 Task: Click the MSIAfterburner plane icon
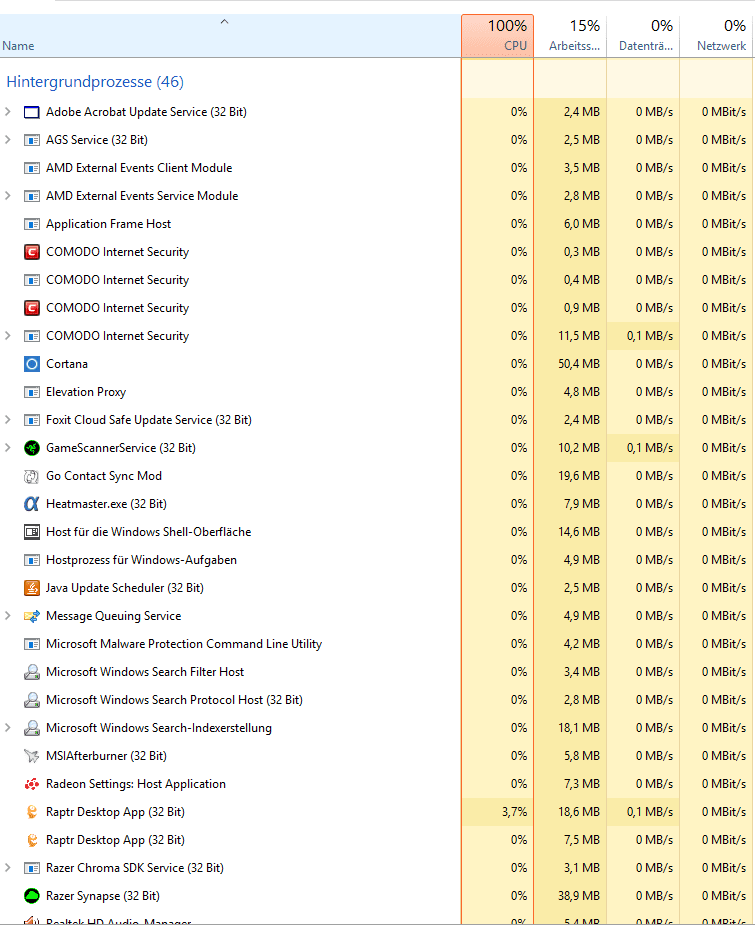pos(31,756)
